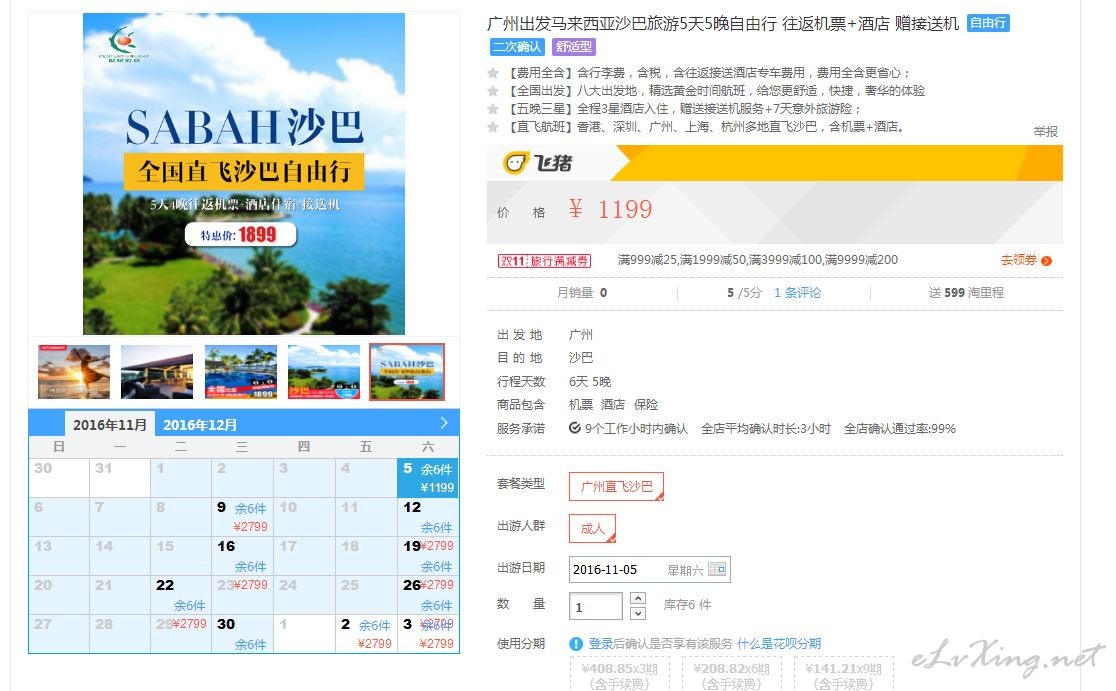Click the 举报 report link
Viewport: 1116px width, 691px height.
[x=1046, y=132]
